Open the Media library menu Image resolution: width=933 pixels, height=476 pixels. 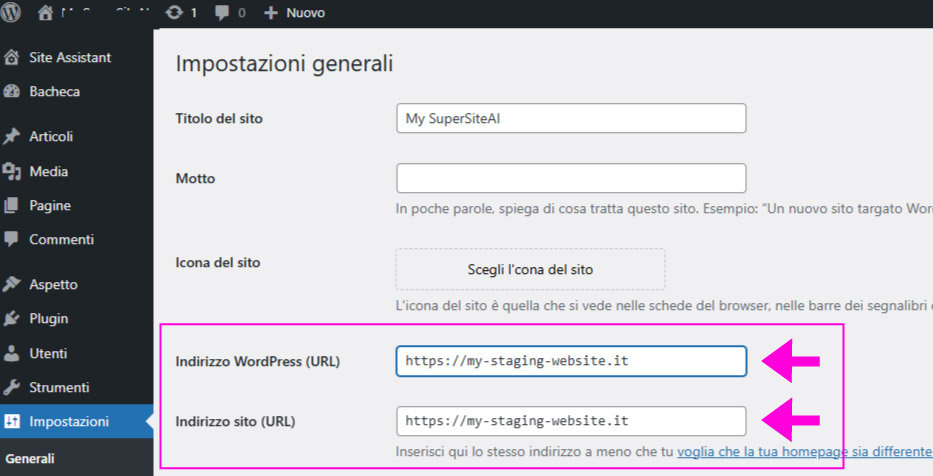click(48, 172)
